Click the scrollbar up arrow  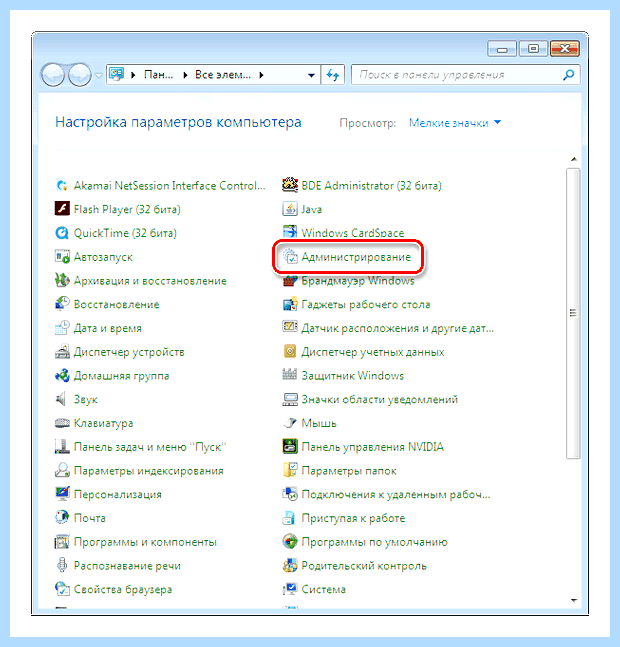pos(573,159)
